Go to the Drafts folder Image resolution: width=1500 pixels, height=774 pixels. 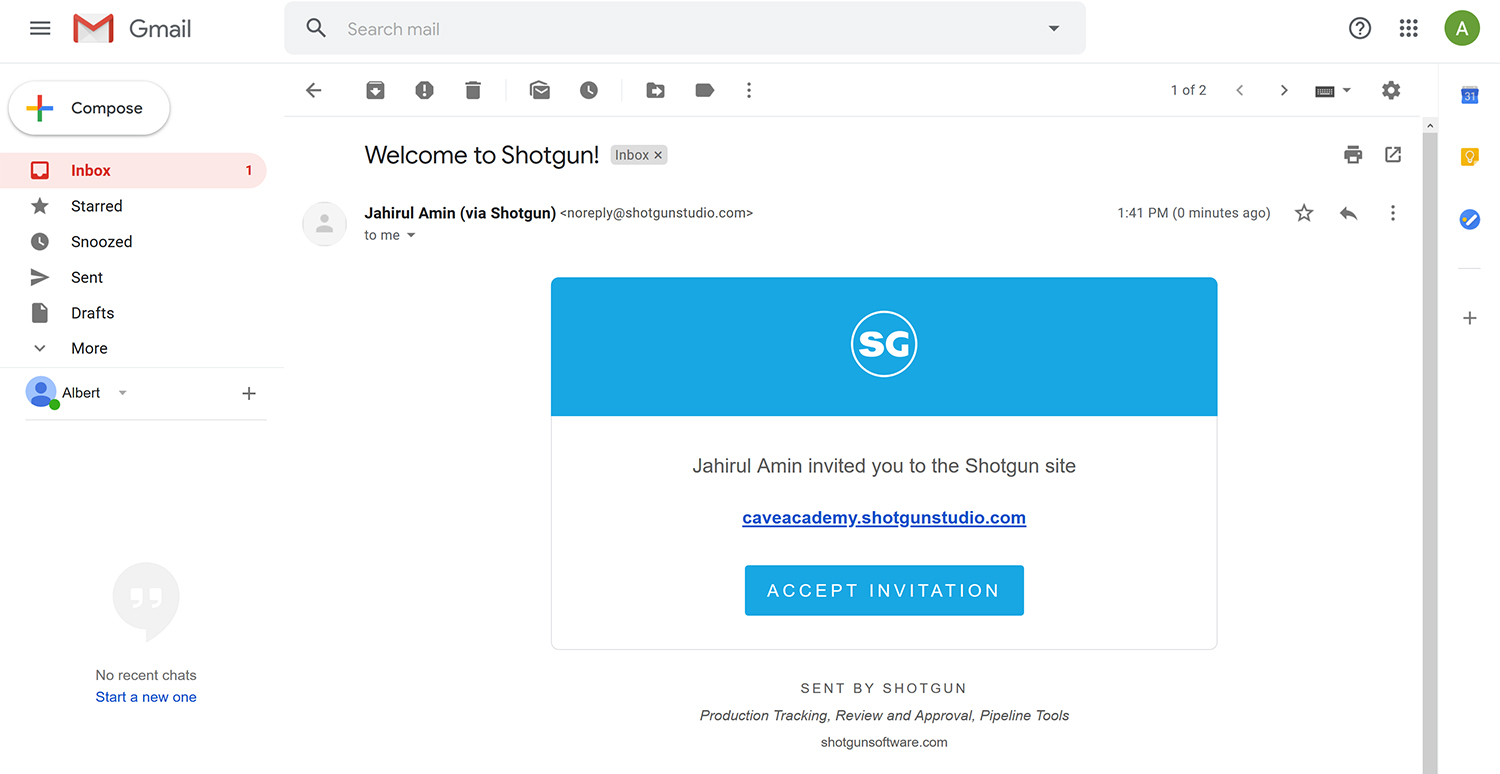[92, 313]
